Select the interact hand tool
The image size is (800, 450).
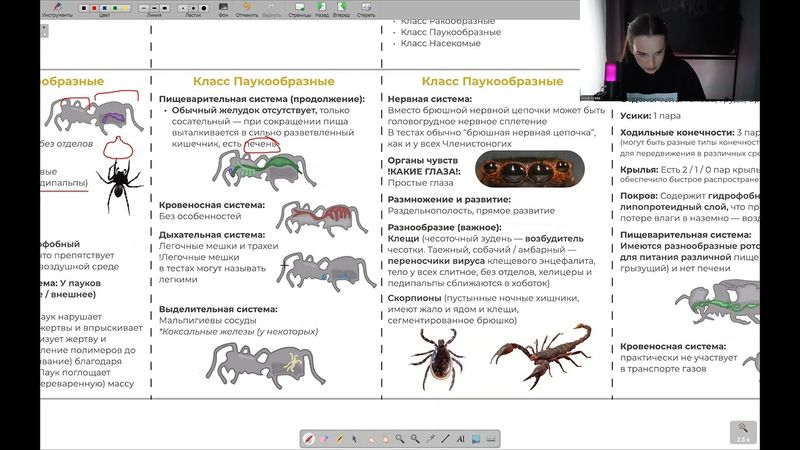pos(370,439)
